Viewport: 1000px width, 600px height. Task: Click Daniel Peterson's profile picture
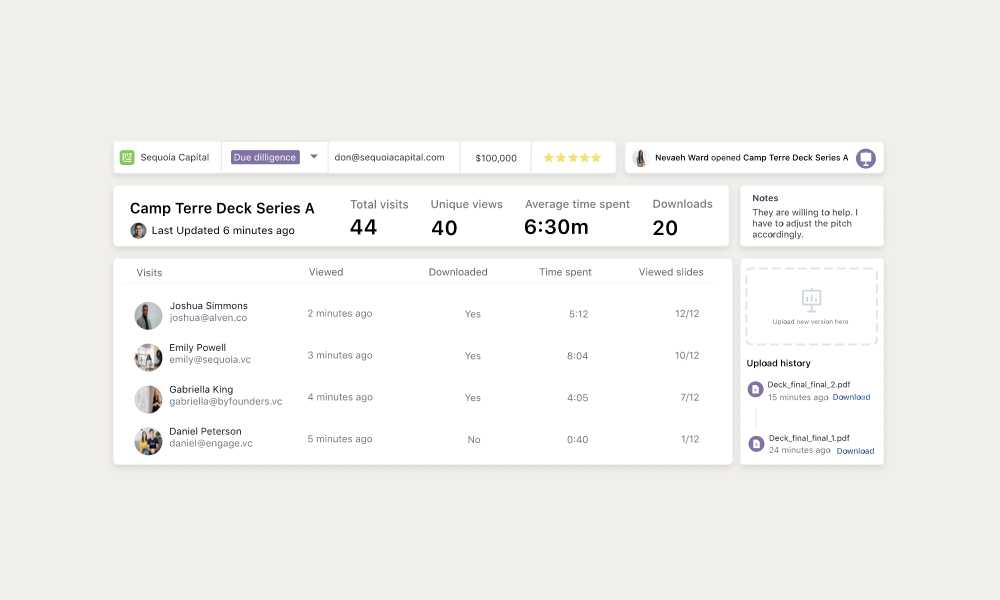tap(148, 441)
